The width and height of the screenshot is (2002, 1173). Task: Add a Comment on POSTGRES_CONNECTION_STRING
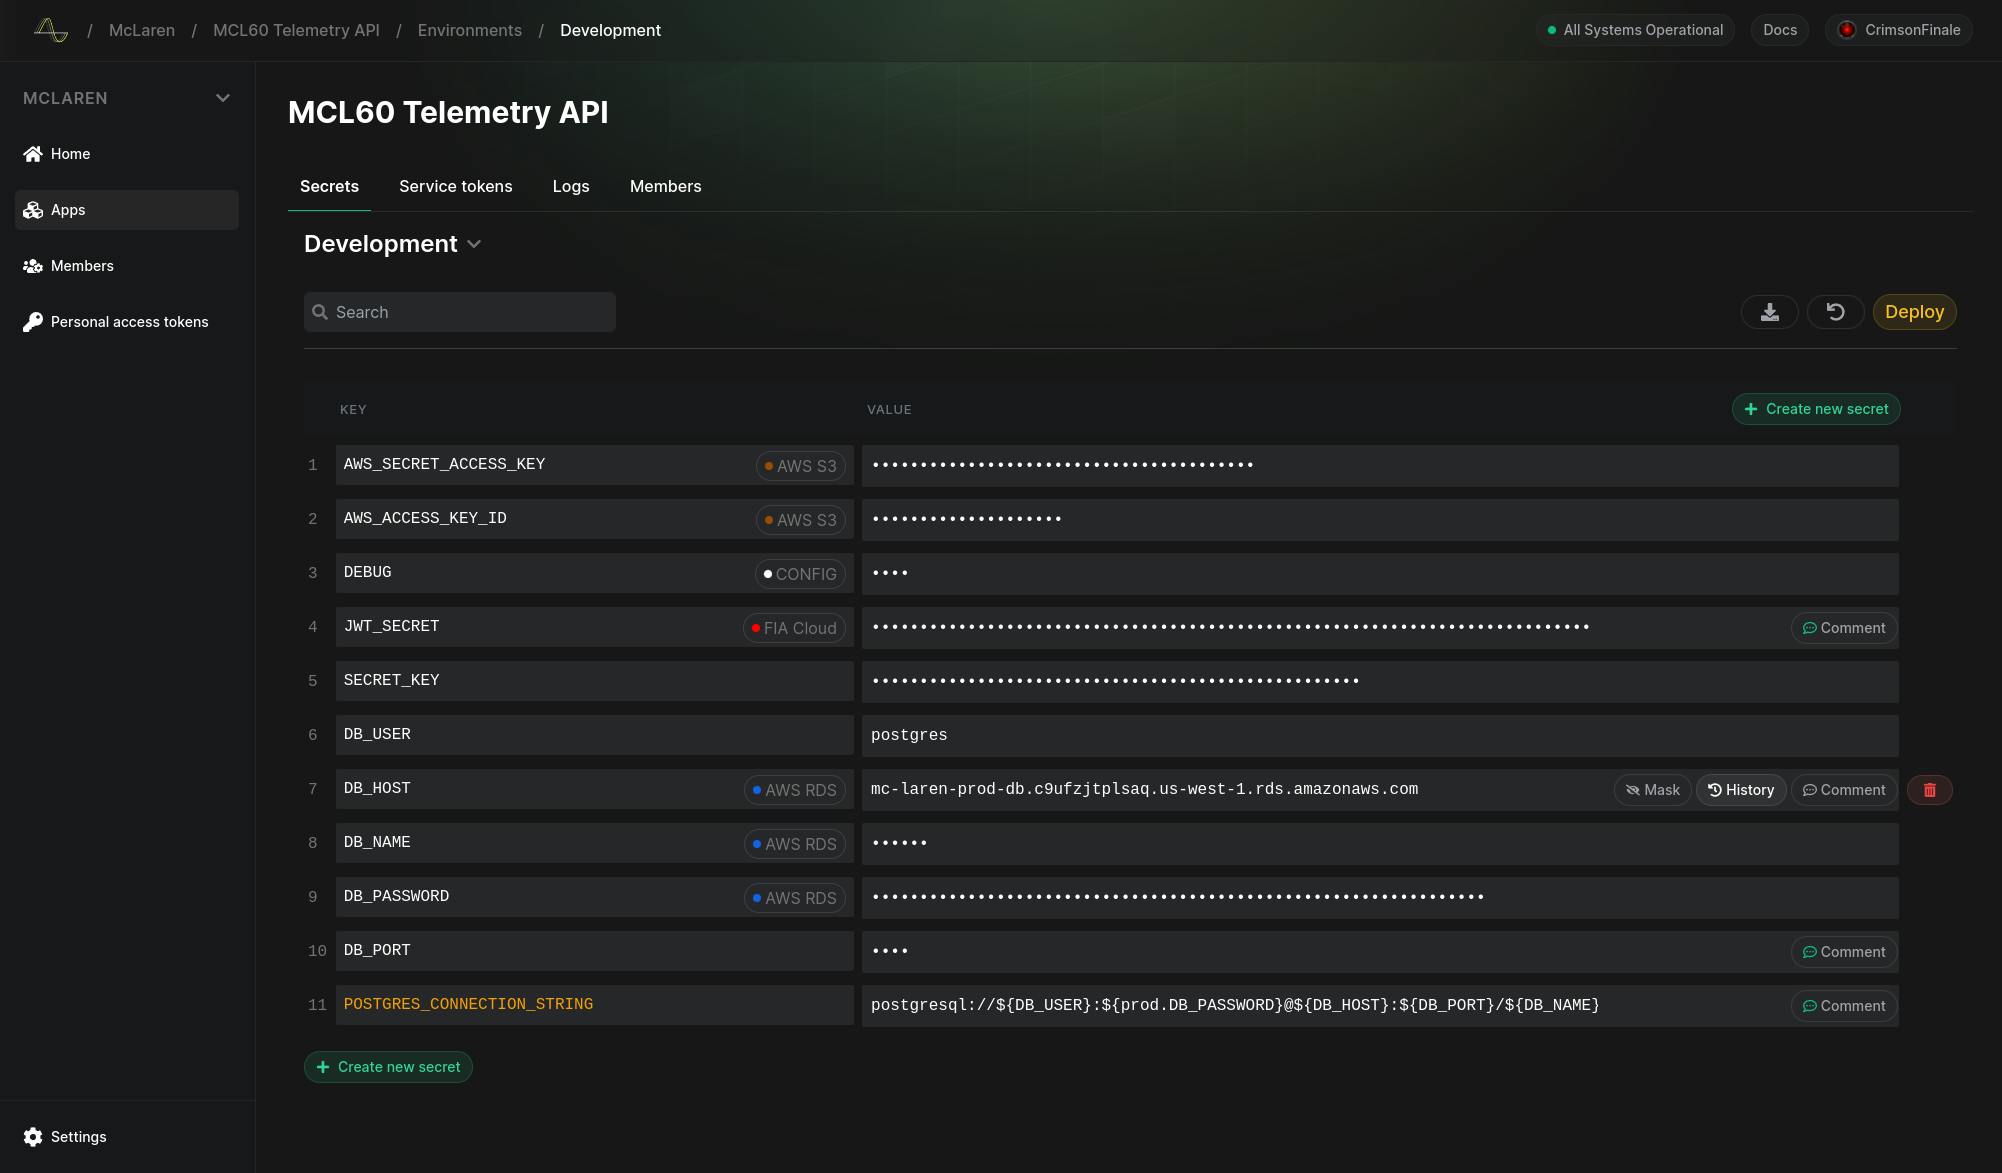(x=1844, y=1006)
